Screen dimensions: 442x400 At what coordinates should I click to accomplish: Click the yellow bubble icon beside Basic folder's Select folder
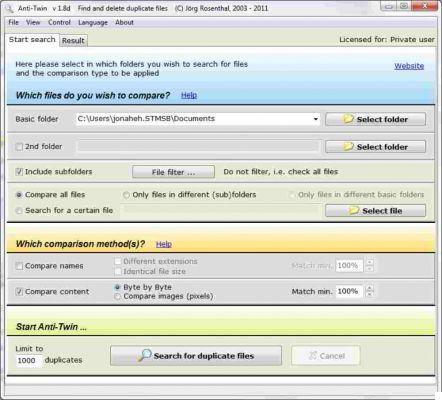tap(348, 119)
